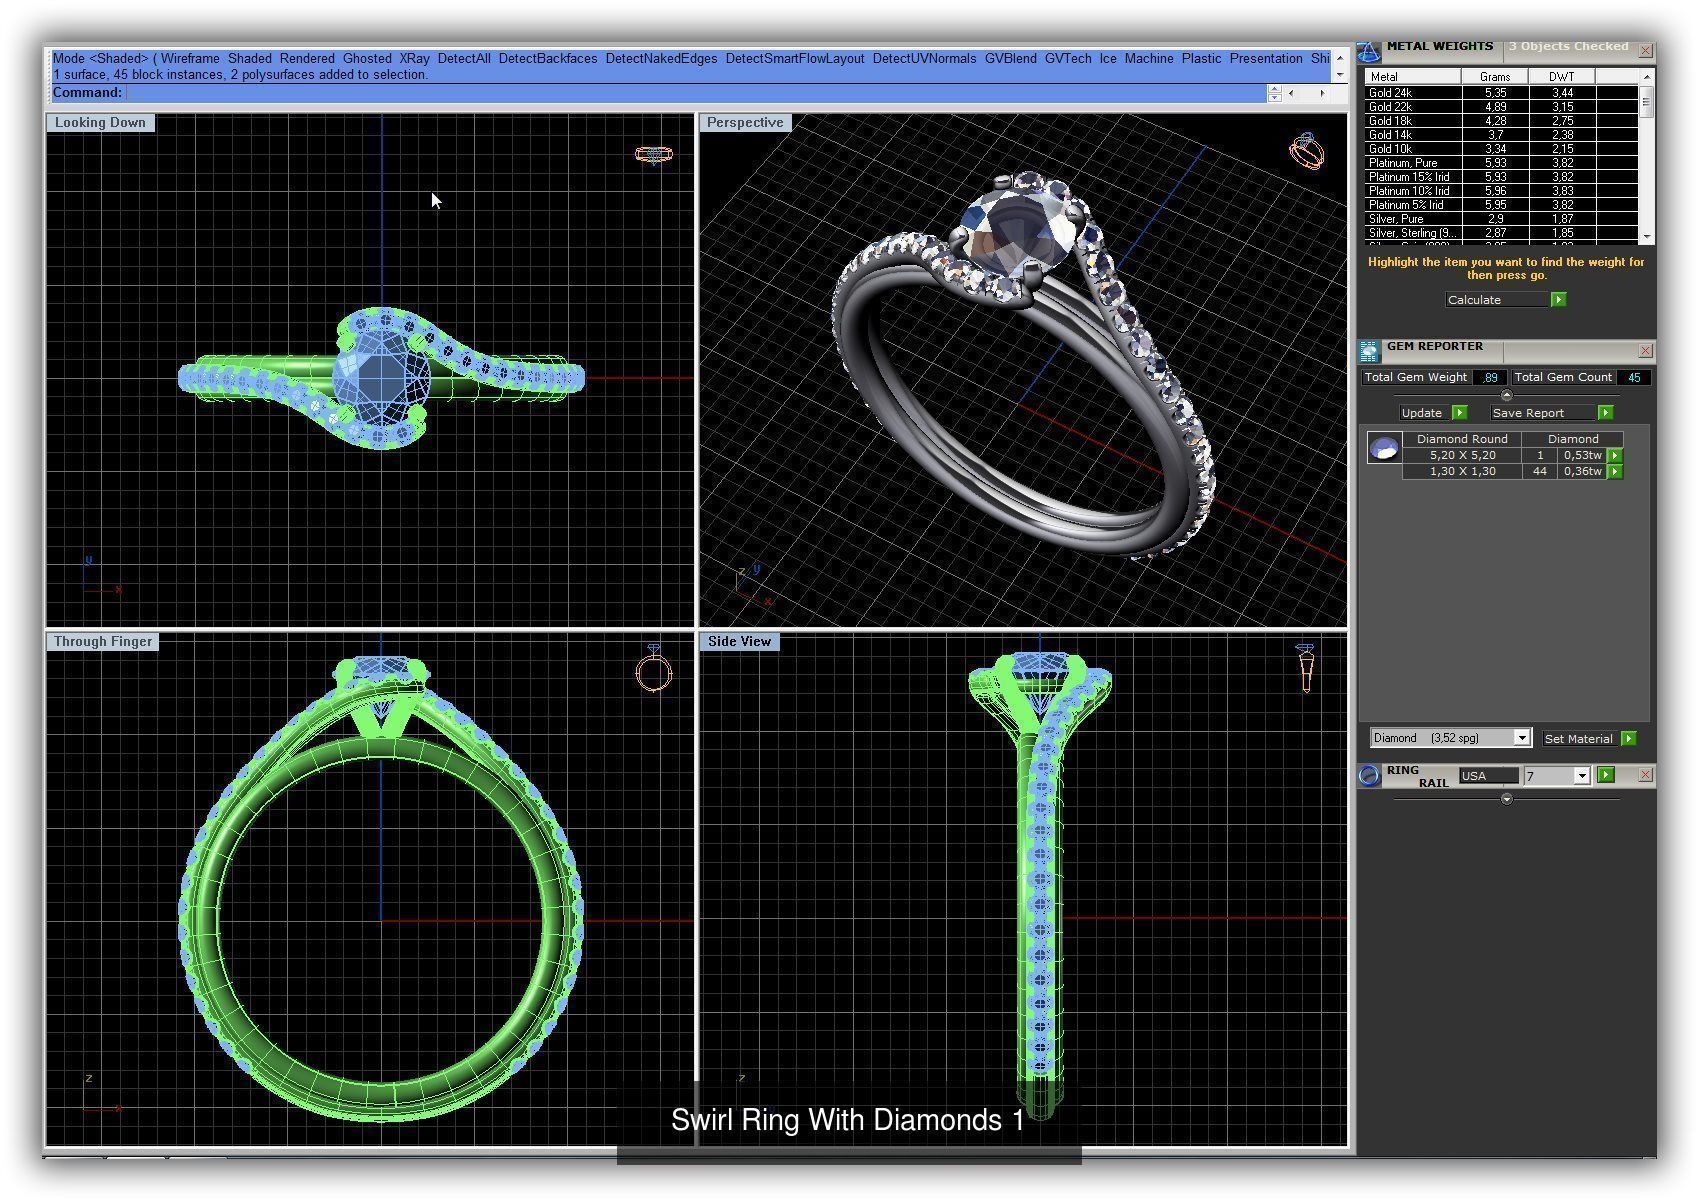Click the Total Gem Count value 45
The image size is (1699, 1201).
tap(1634, 378)
